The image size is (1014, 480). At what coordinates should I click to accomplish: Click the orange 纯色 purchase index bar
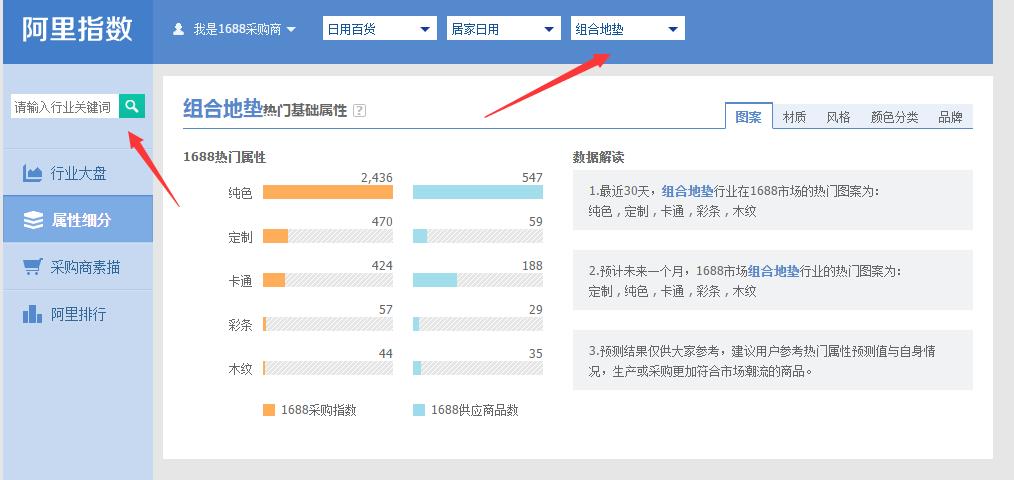(x=328, y=192)
